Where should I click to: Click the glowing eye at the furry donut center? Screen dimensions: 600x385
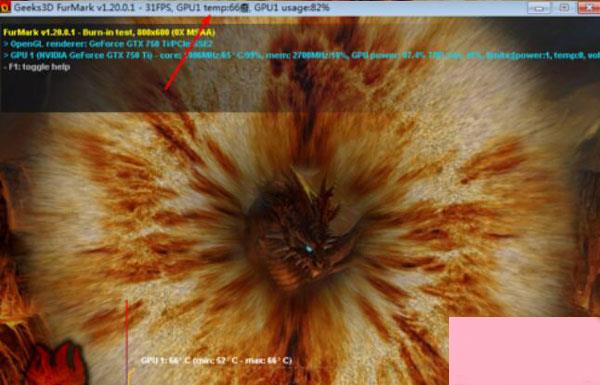click(x=309, y=250)
